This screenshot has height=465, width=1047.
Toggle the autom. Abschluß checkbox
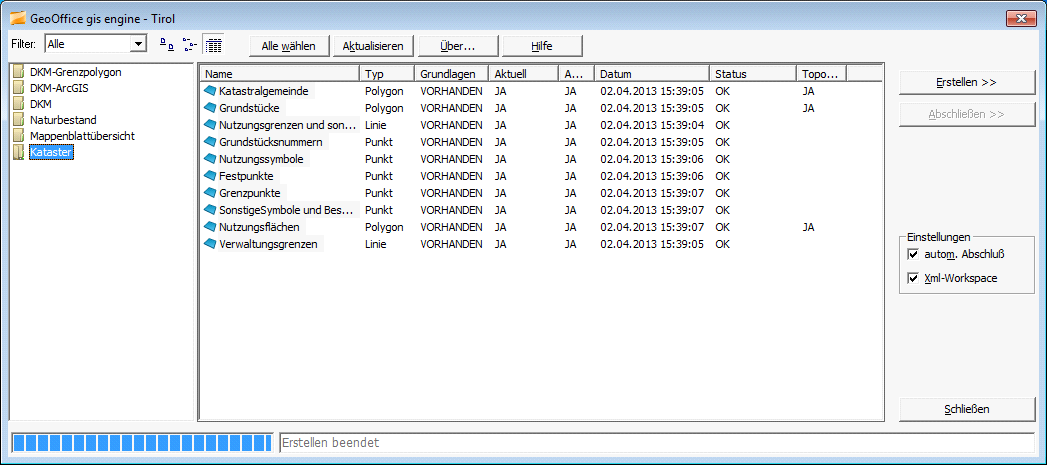[x=912, y=255]
